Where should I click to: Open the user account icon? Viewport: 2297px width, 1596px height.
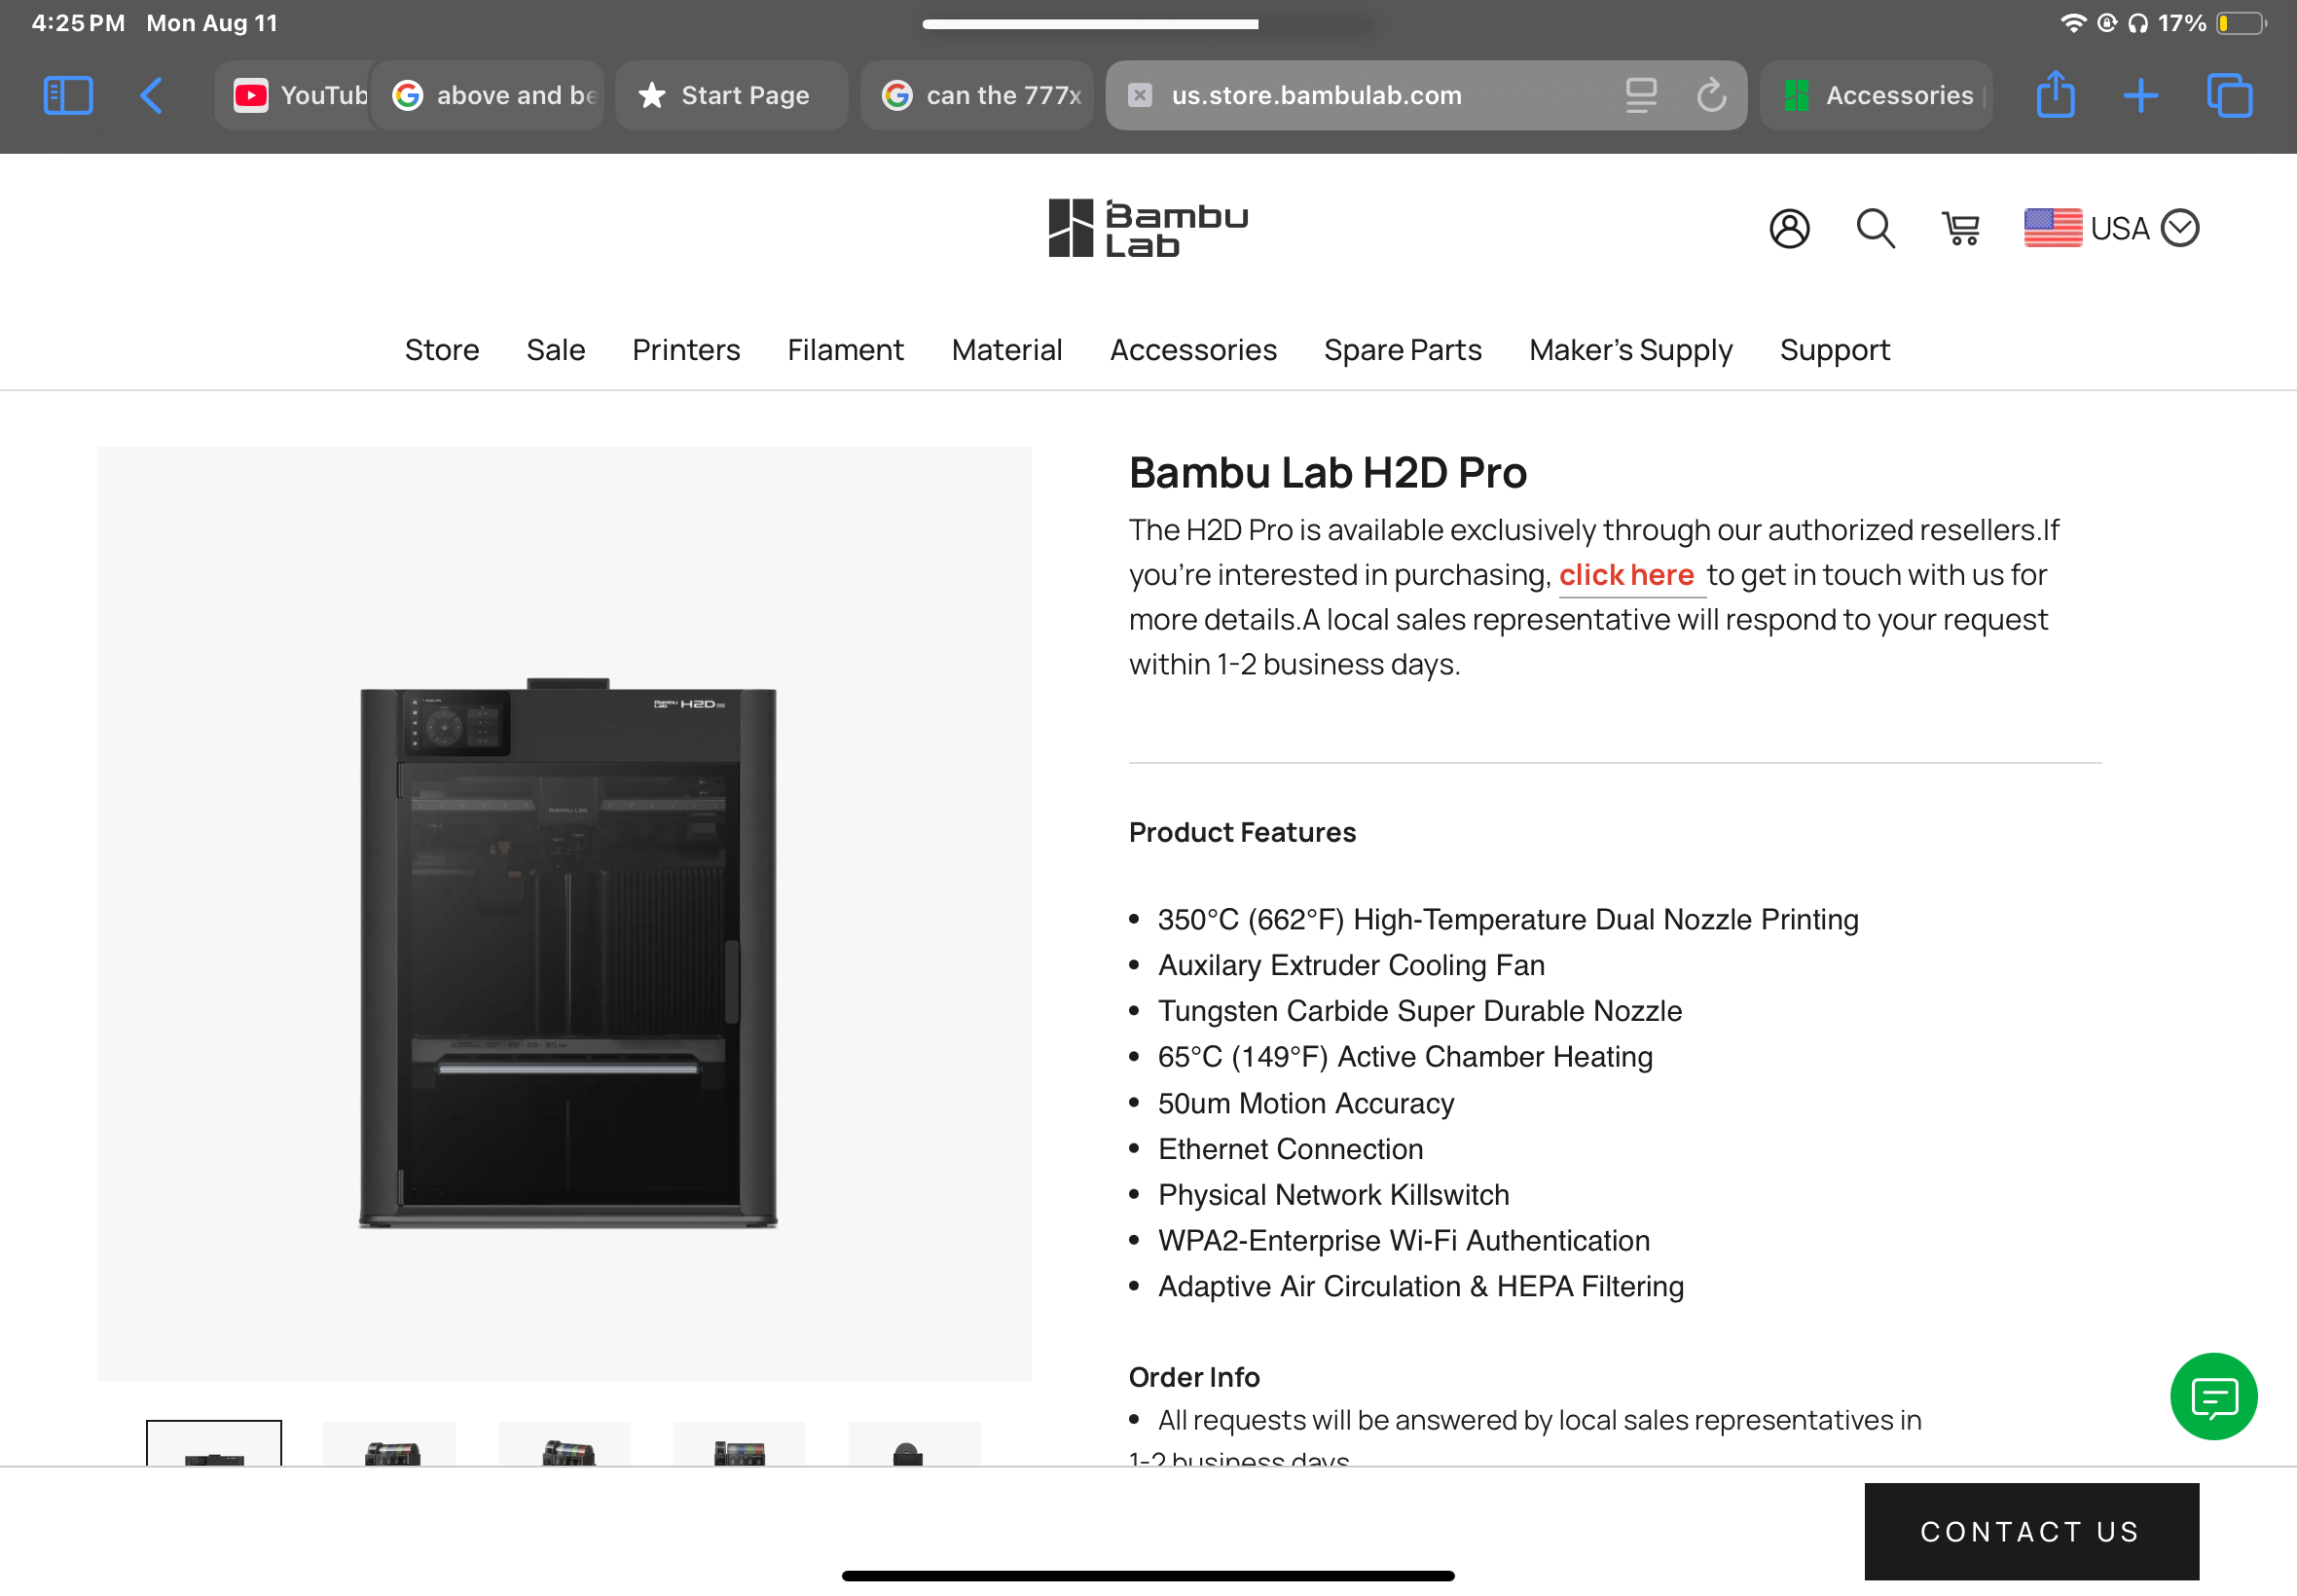point(1789,228)
